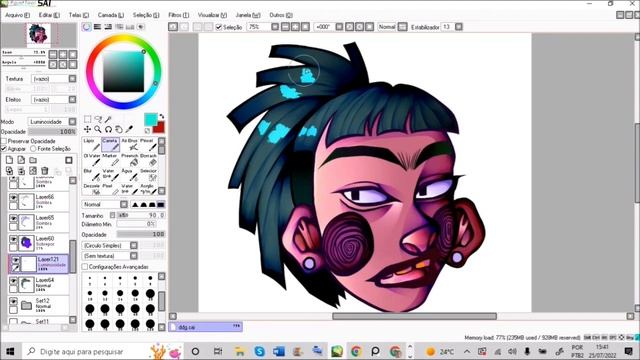The image size is (640, 360).
Task: Select the AirBrush tool
Action: [129, 144]
